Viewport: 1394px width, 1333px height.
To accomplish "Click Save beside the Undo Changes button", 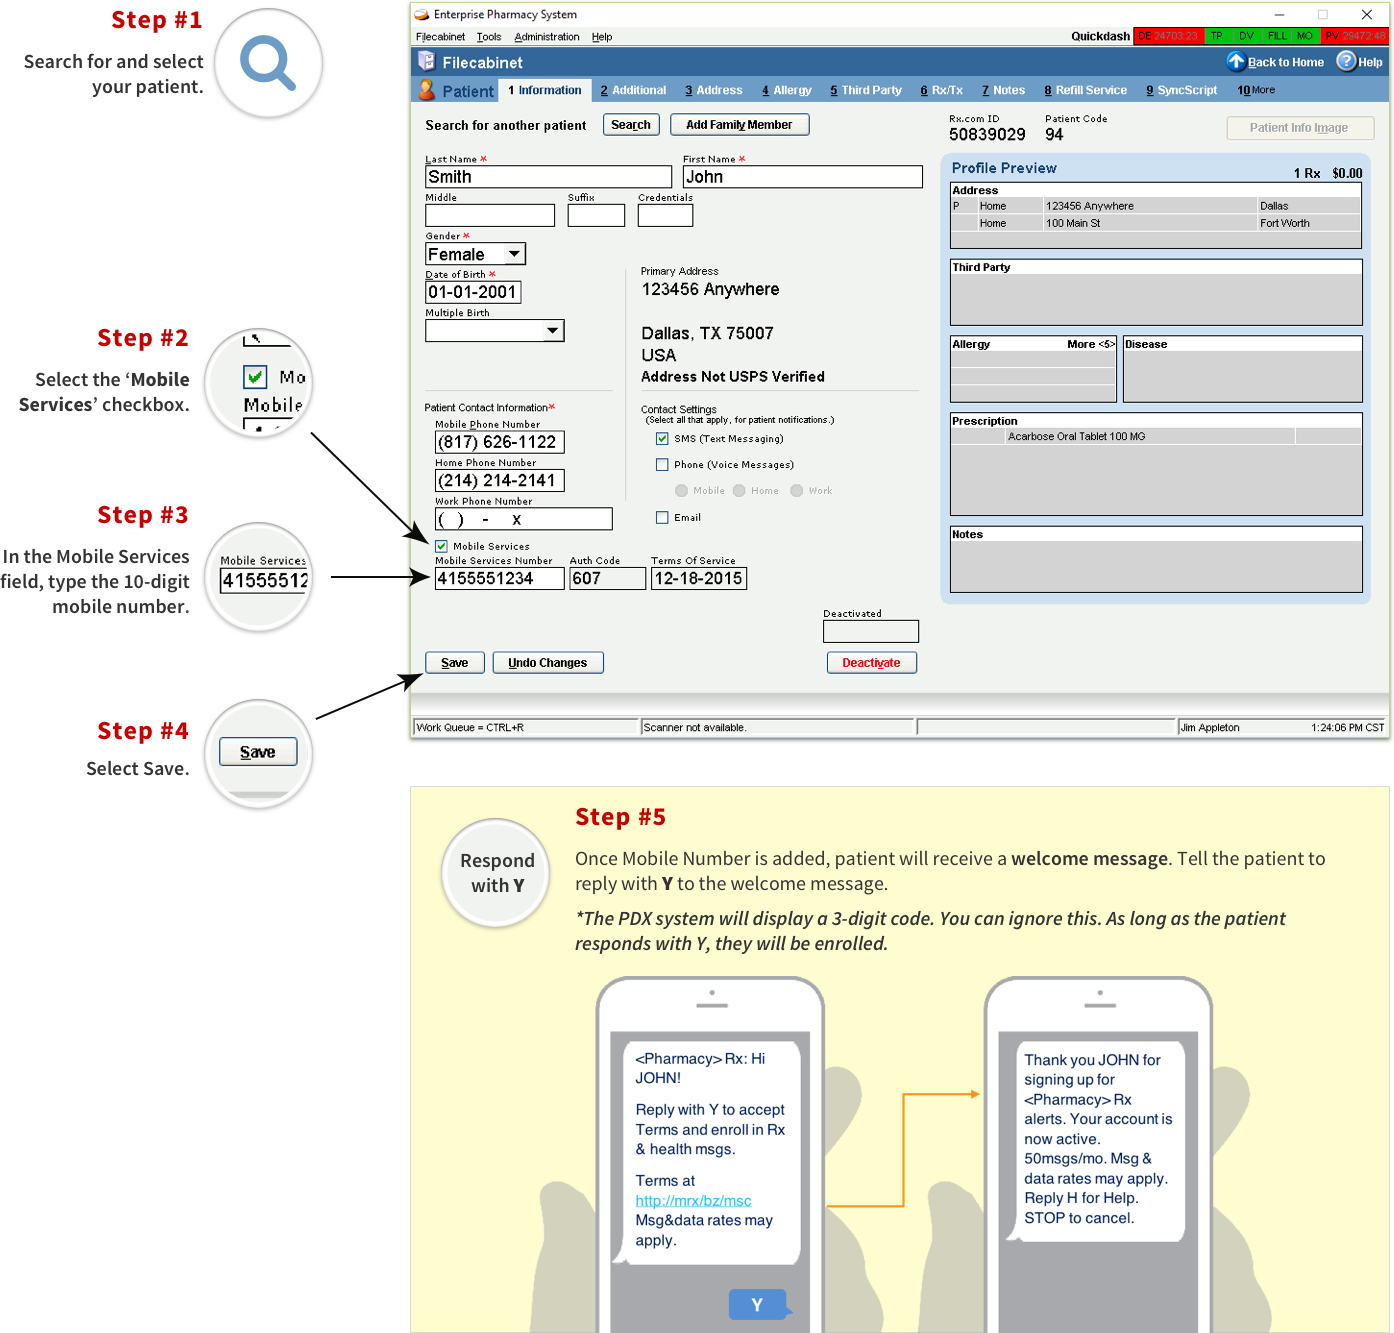I will [455, 663].
